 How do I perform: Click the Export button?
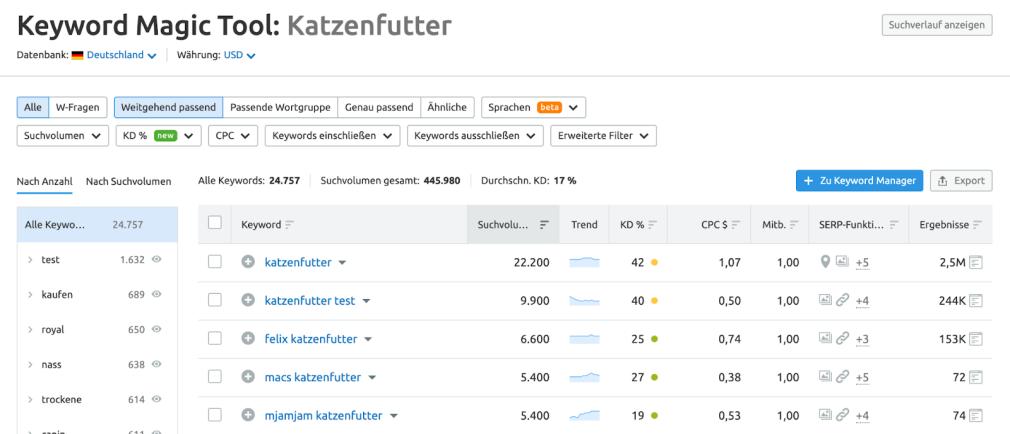coord(962,181)
